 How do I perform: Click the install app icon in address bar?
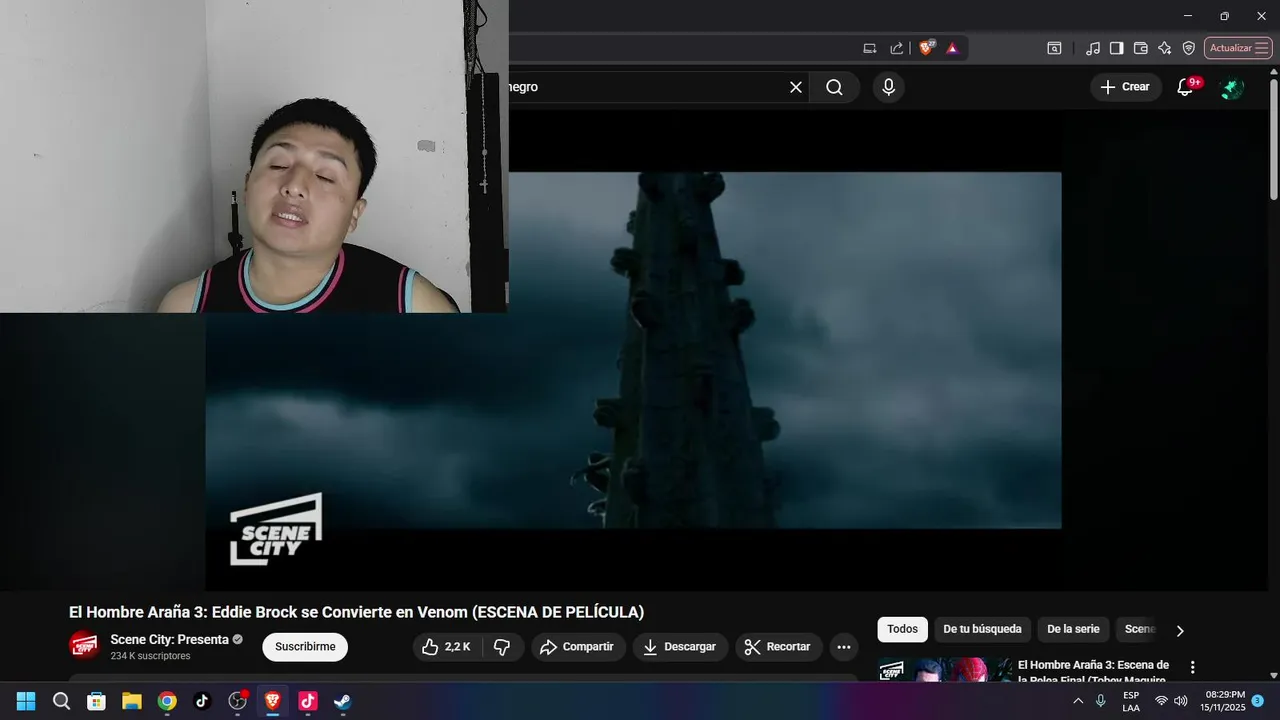(x=870, y=48)
